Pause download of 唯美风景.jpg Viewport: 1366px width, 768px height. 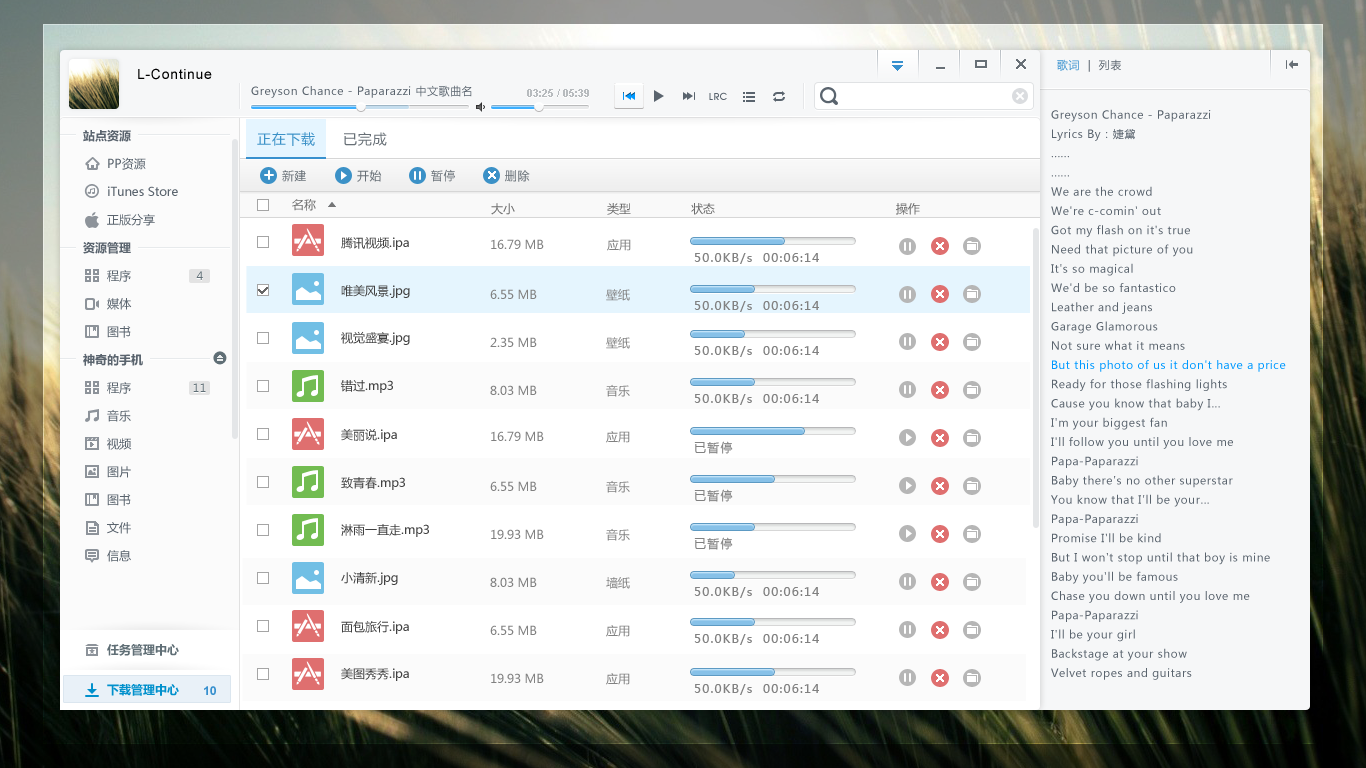(907, 294)
